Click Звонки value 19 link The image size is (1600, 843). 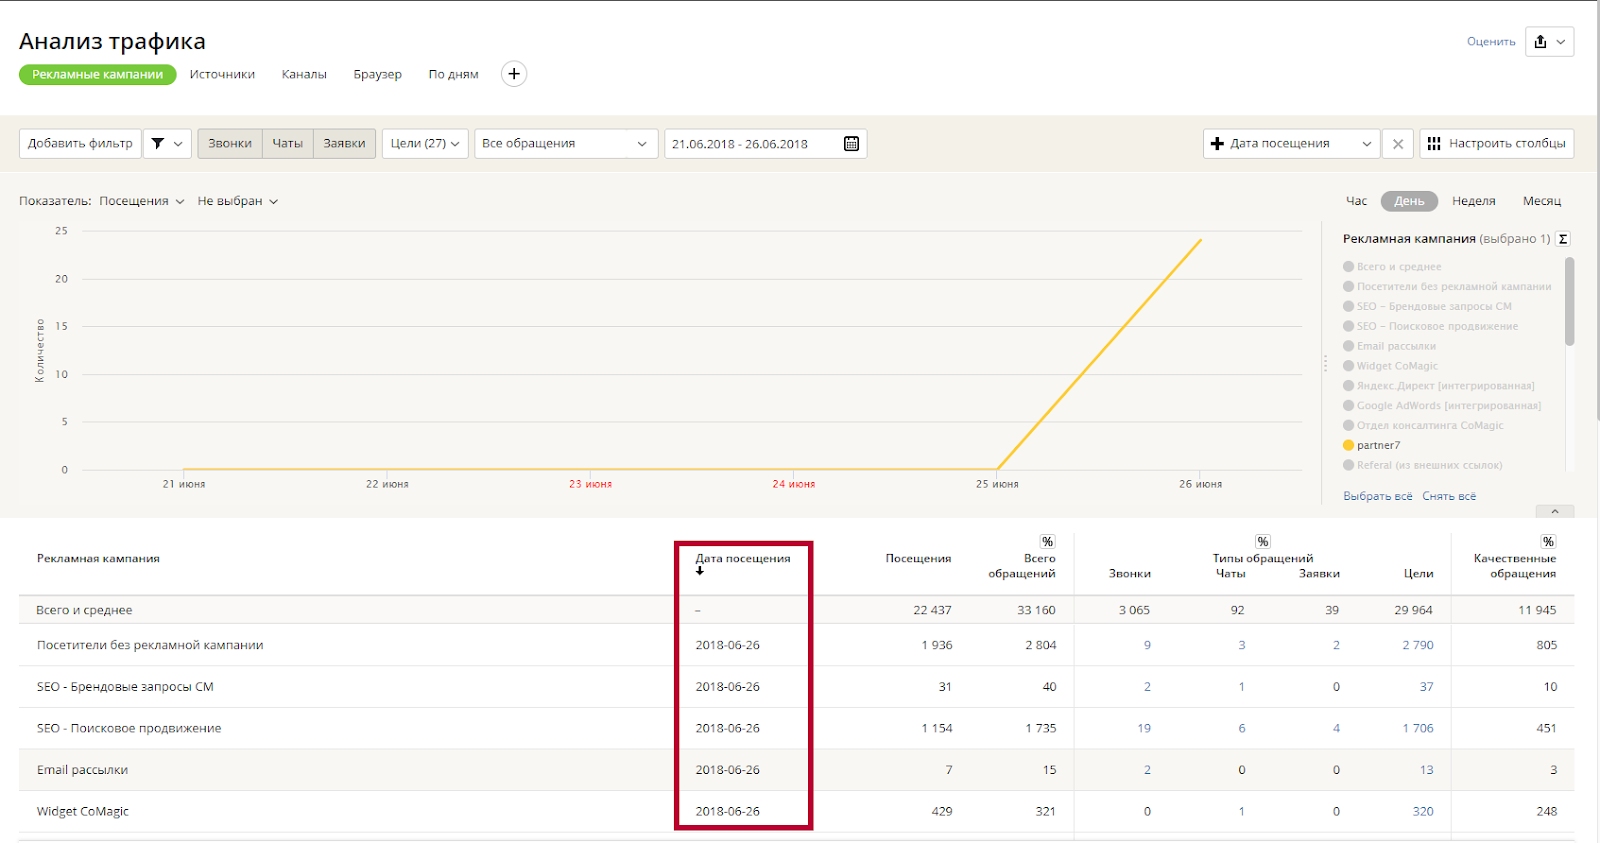(x=1144, y=728)
